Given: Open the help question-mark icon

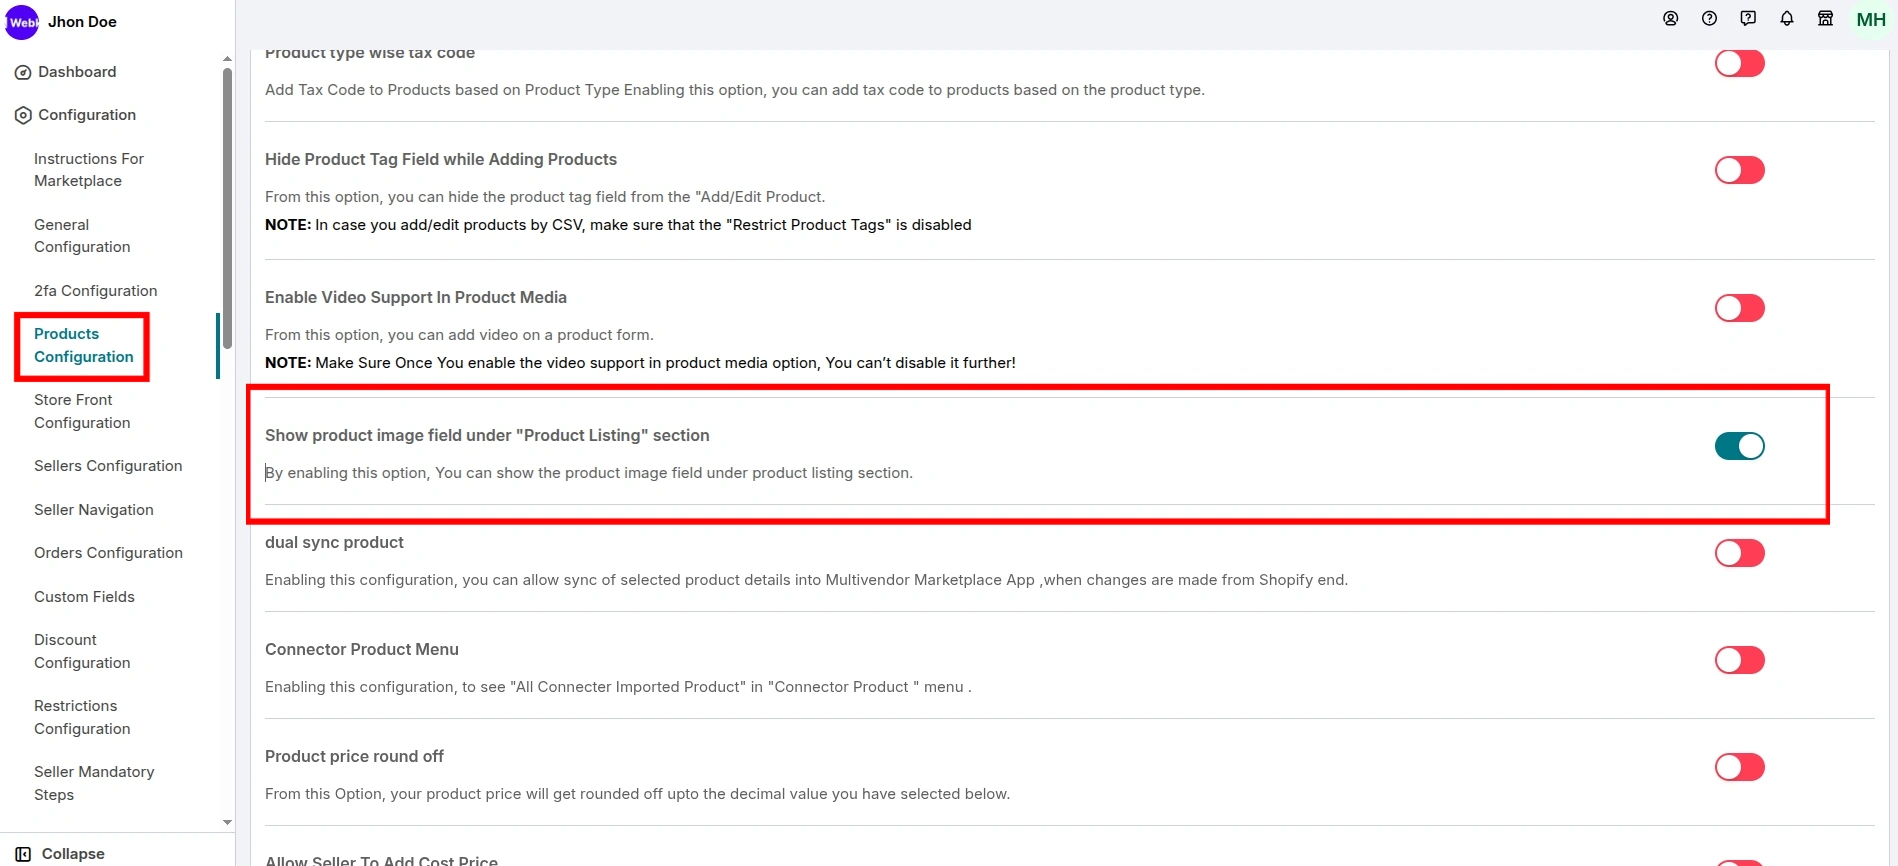Looking at the screenshot, I should (x=1709, y=19).
